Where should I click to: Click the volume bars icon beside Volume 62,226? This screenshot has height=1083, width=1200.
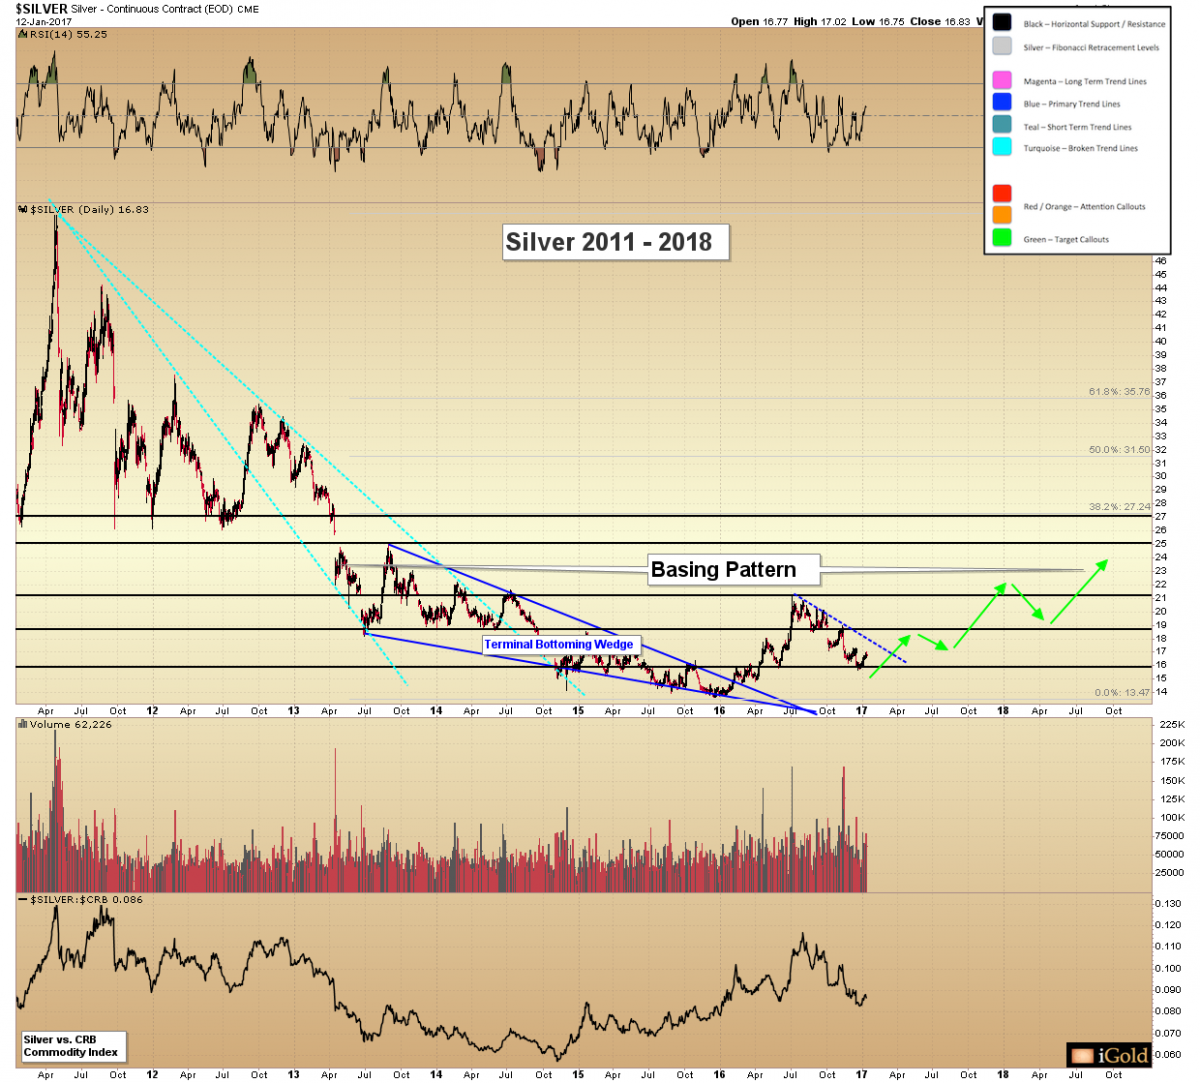(x=22, y=724)
